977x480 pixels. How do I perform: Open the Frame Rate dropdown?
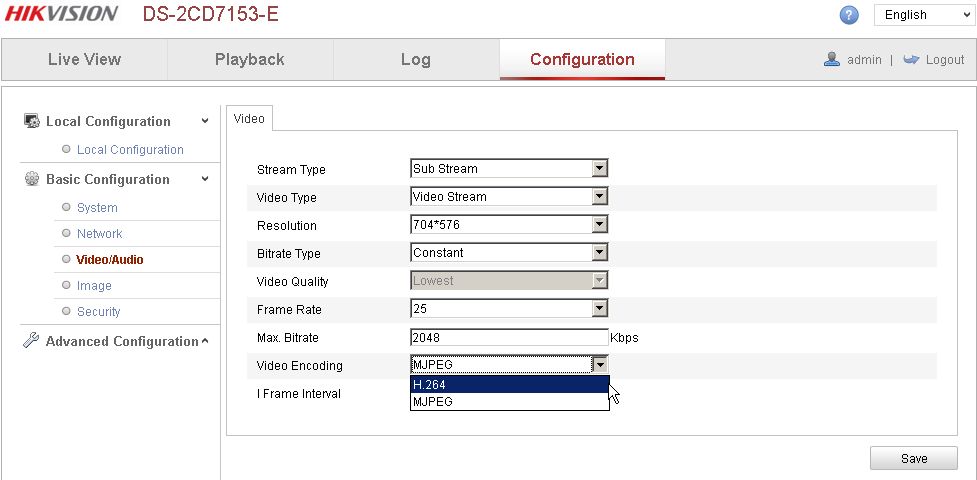(509, 309)
